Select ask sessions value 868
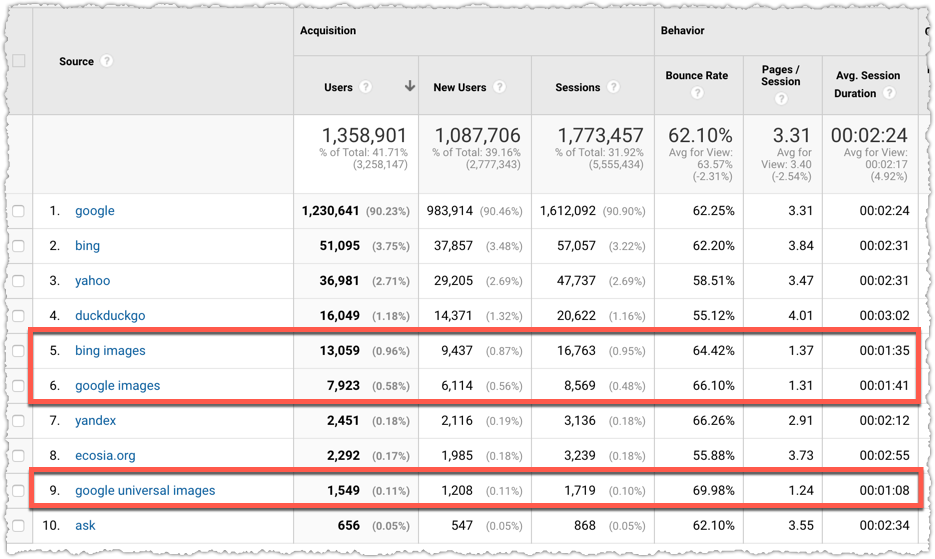The width and height of the screenshot is (935, 559). click(x=584, y=526)
